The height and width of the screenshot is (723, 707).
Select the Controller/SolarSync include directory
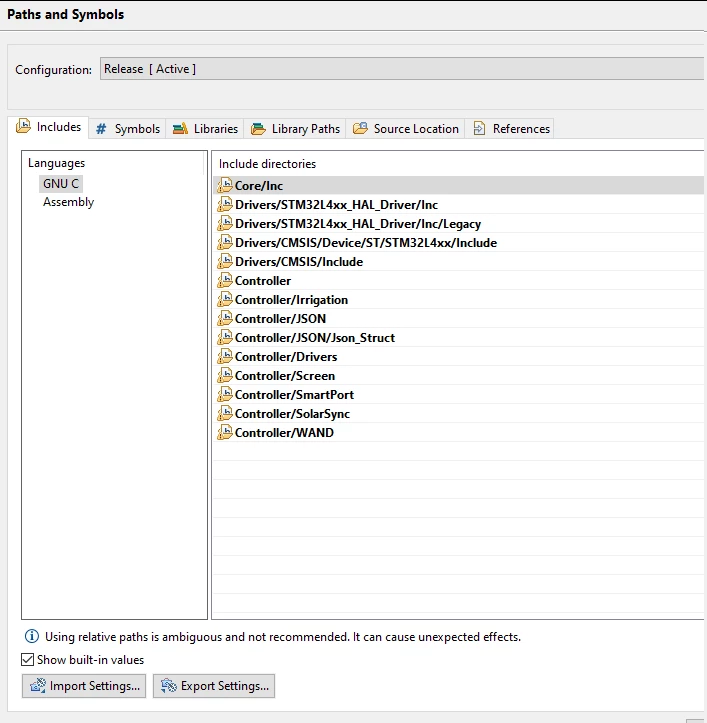[x=458, y=414]
